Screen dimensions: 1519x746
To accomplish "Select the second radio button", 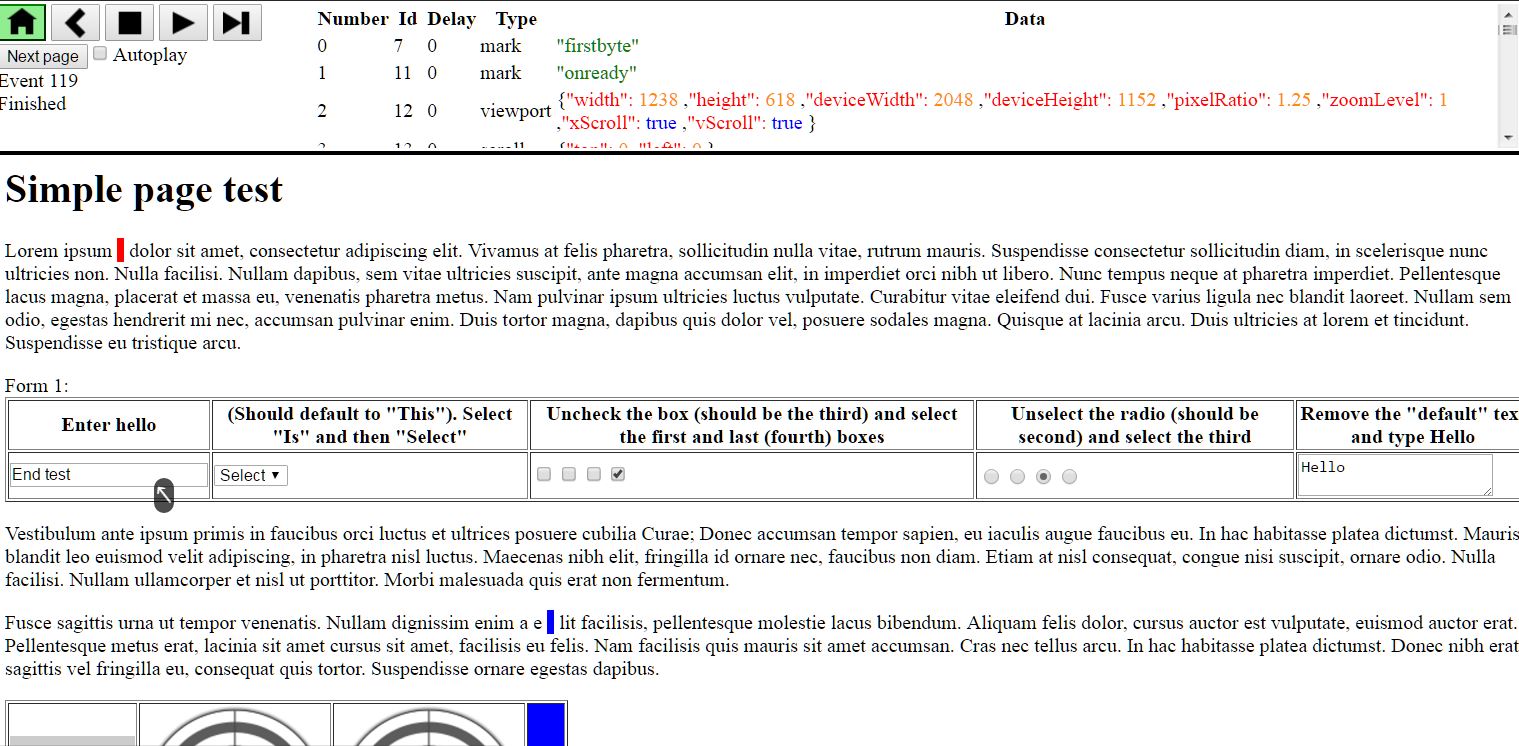I will point(1018,477).
